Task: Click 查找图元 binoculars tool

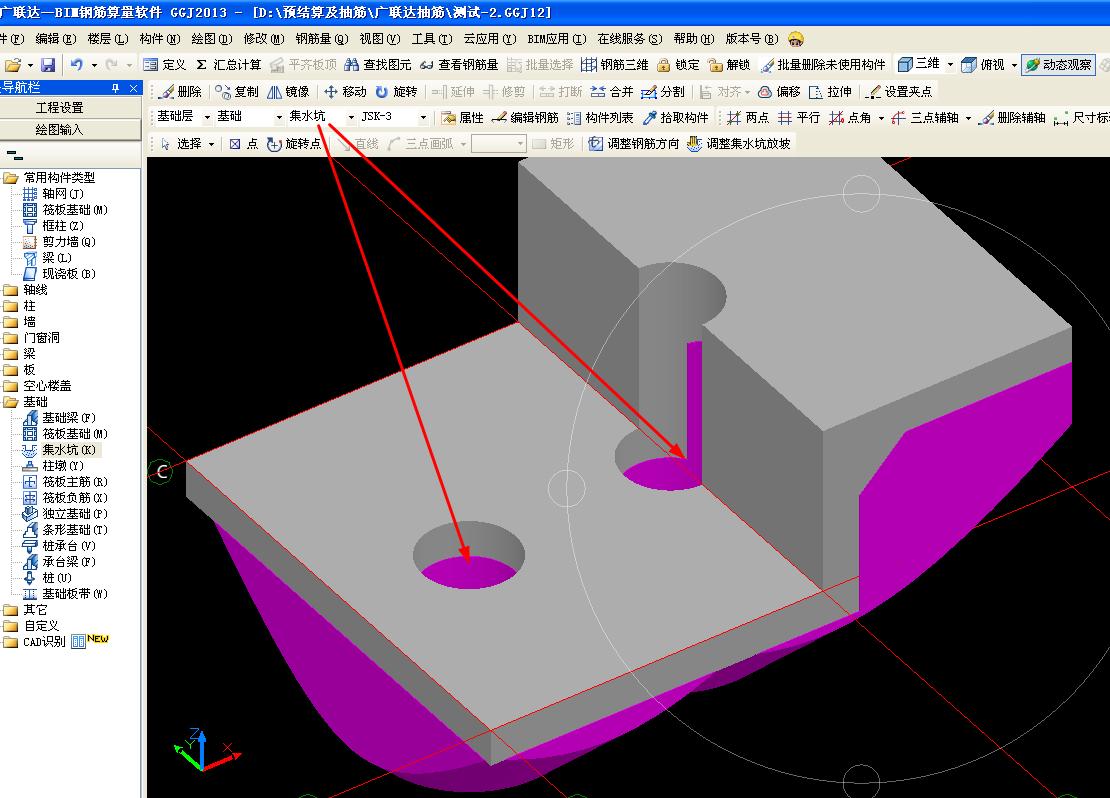Action: (x=378, y=65)
